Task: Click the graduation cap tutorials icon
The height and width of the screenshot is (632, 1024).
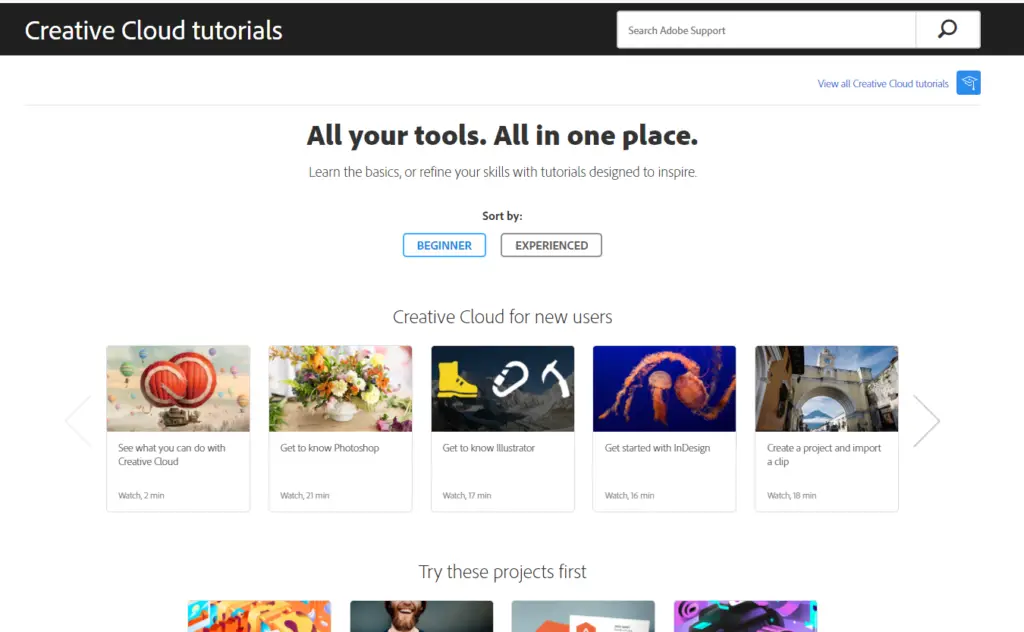Action: tap(968, 83)
